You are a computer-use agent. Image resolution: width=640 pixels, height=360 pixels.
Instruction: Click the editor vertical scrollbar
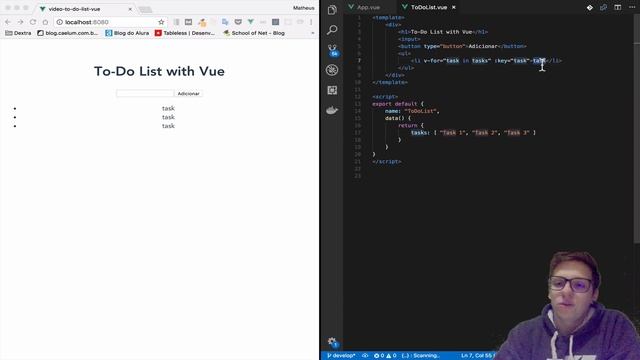637,129
